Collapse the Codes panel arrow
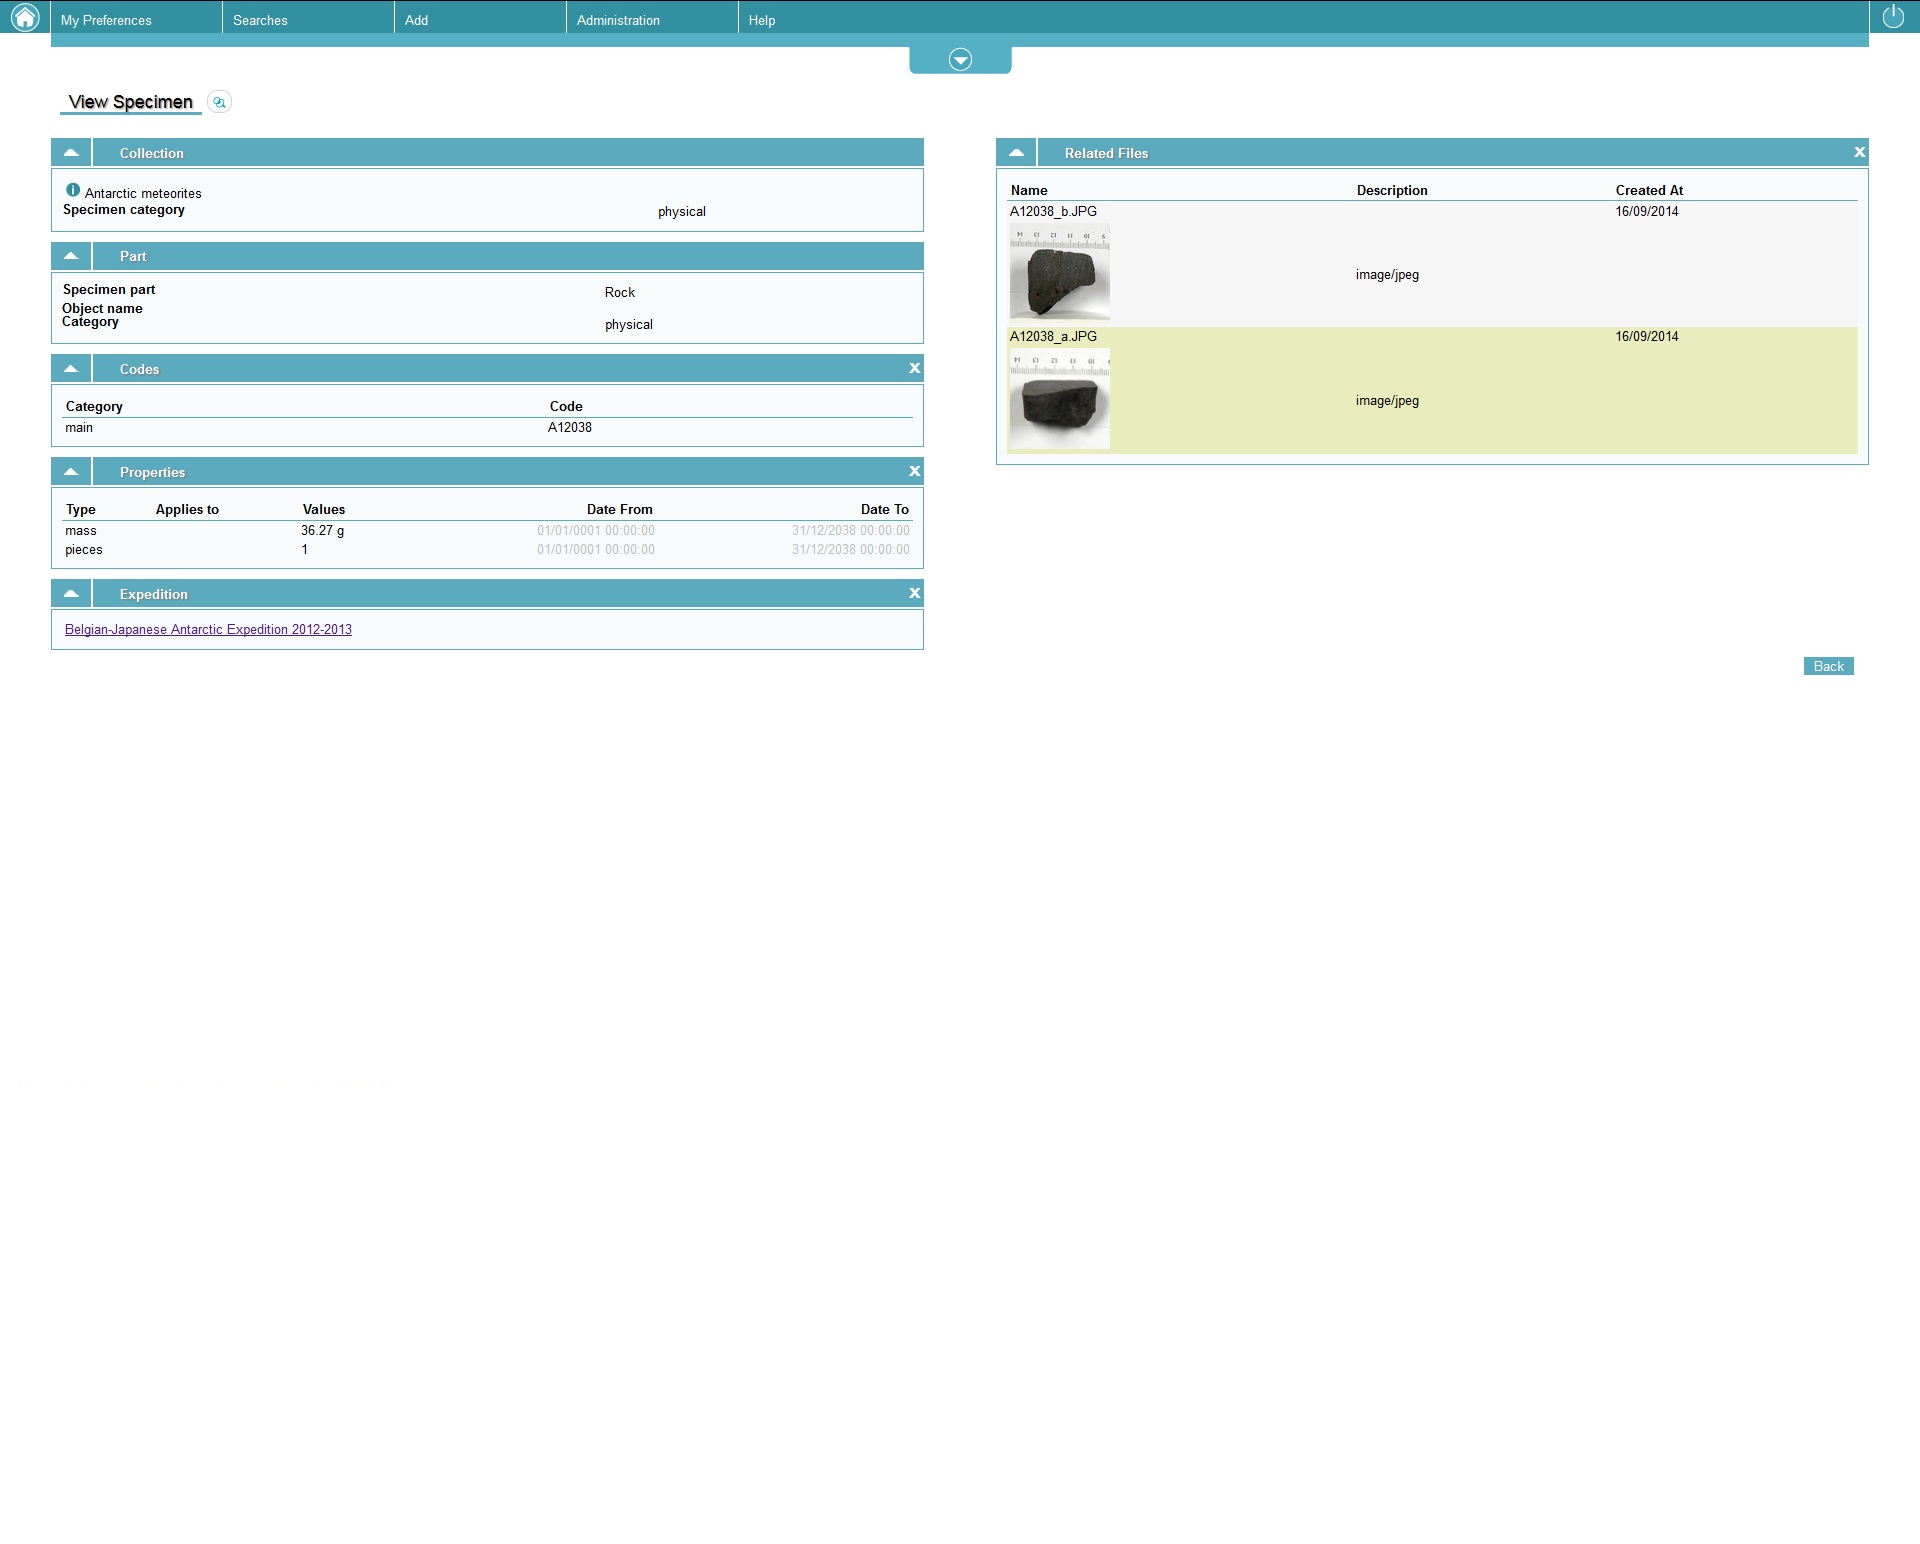The width and height of the screenshot is (1920, 1544). click(x=71, y=369)
